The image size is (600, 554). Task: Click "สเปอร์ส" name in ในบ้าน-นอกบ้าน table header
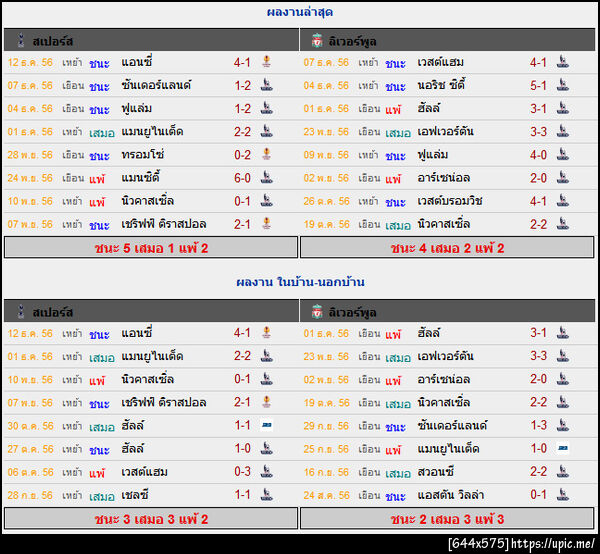tap(52, 312)
